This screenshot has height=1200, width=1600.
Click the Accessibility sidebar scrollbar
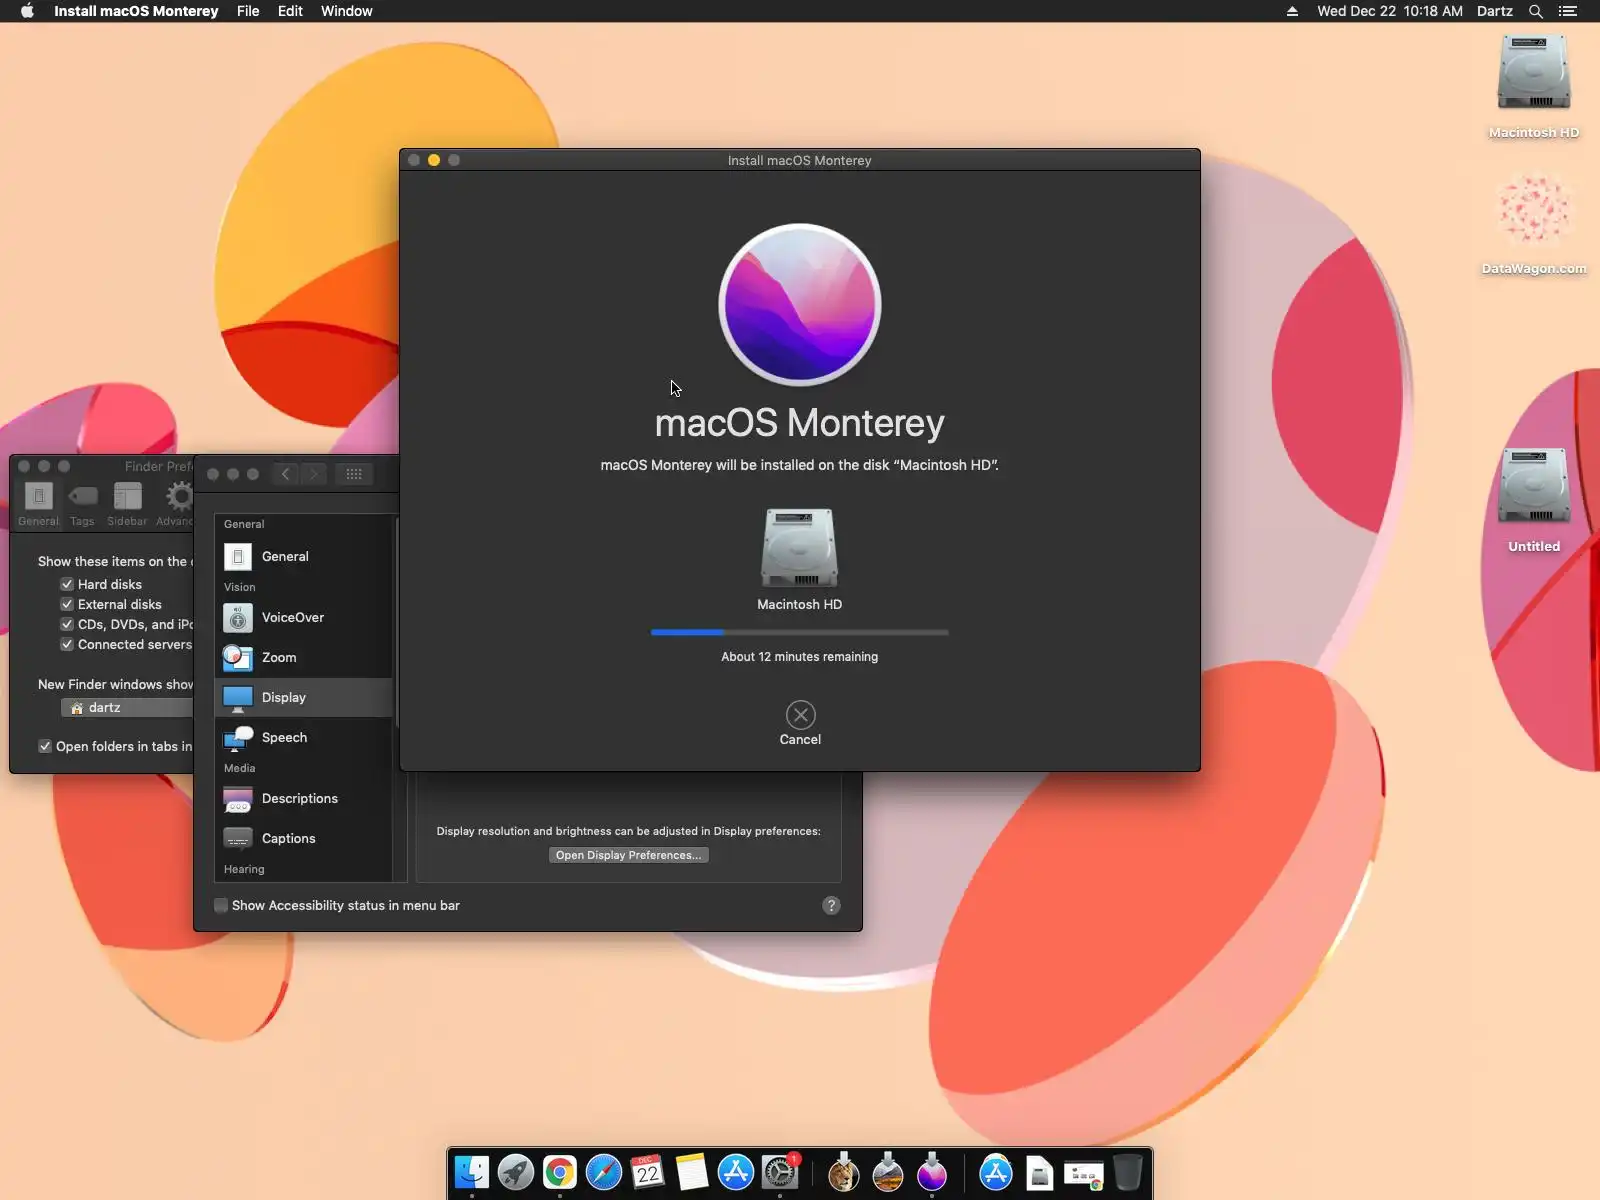pyautogui.click(x=398, y=622)
